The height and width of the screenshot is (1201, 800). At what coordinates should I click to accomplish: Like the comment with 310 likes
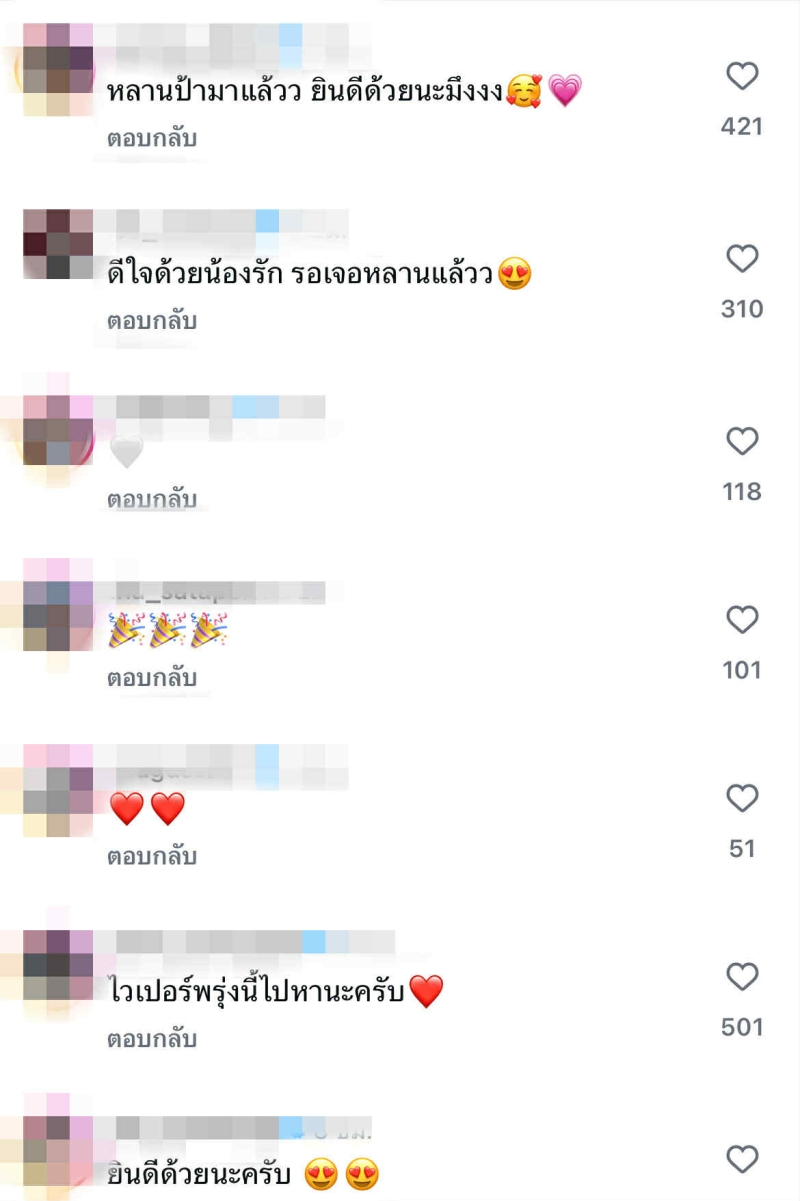[x=742, y=259]
